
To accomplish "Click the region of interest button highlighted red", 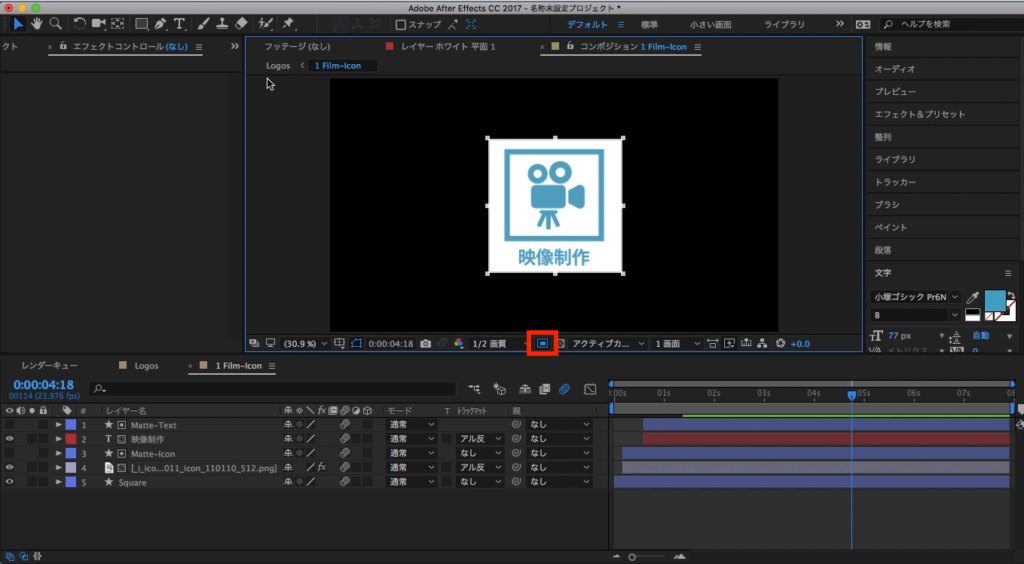I will 543,343.
